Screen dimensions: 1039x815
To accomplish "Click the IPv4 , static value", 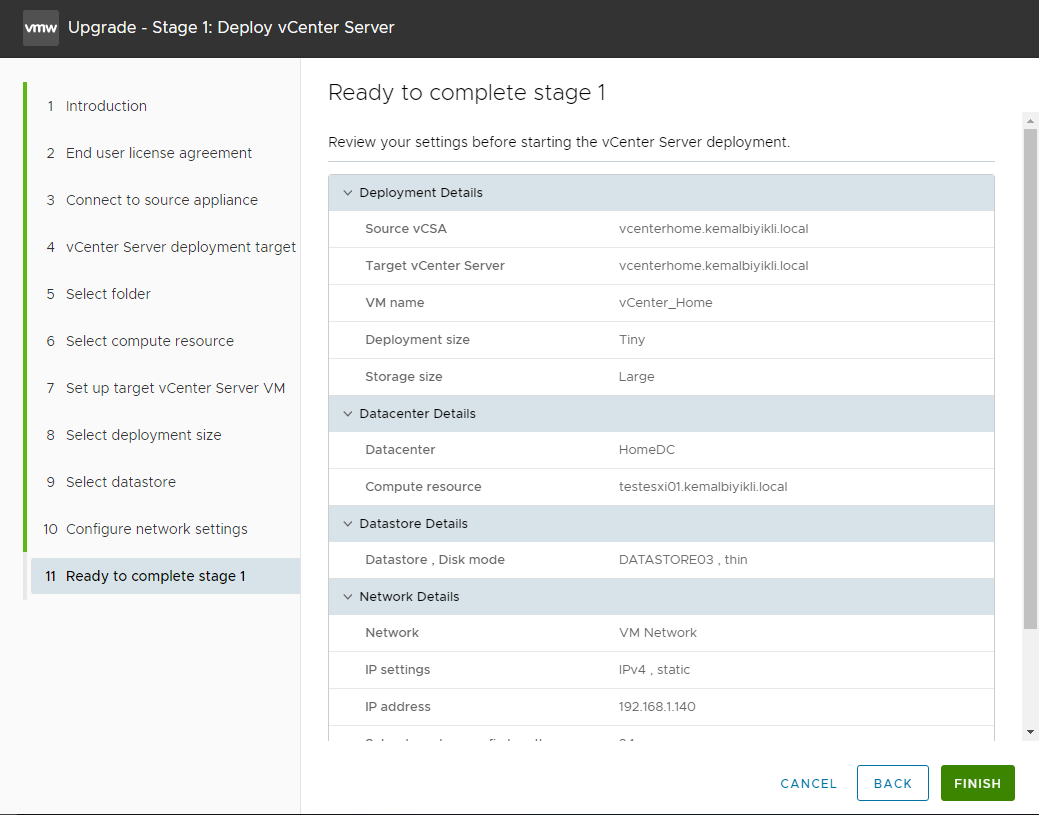I will click(654, 670).
